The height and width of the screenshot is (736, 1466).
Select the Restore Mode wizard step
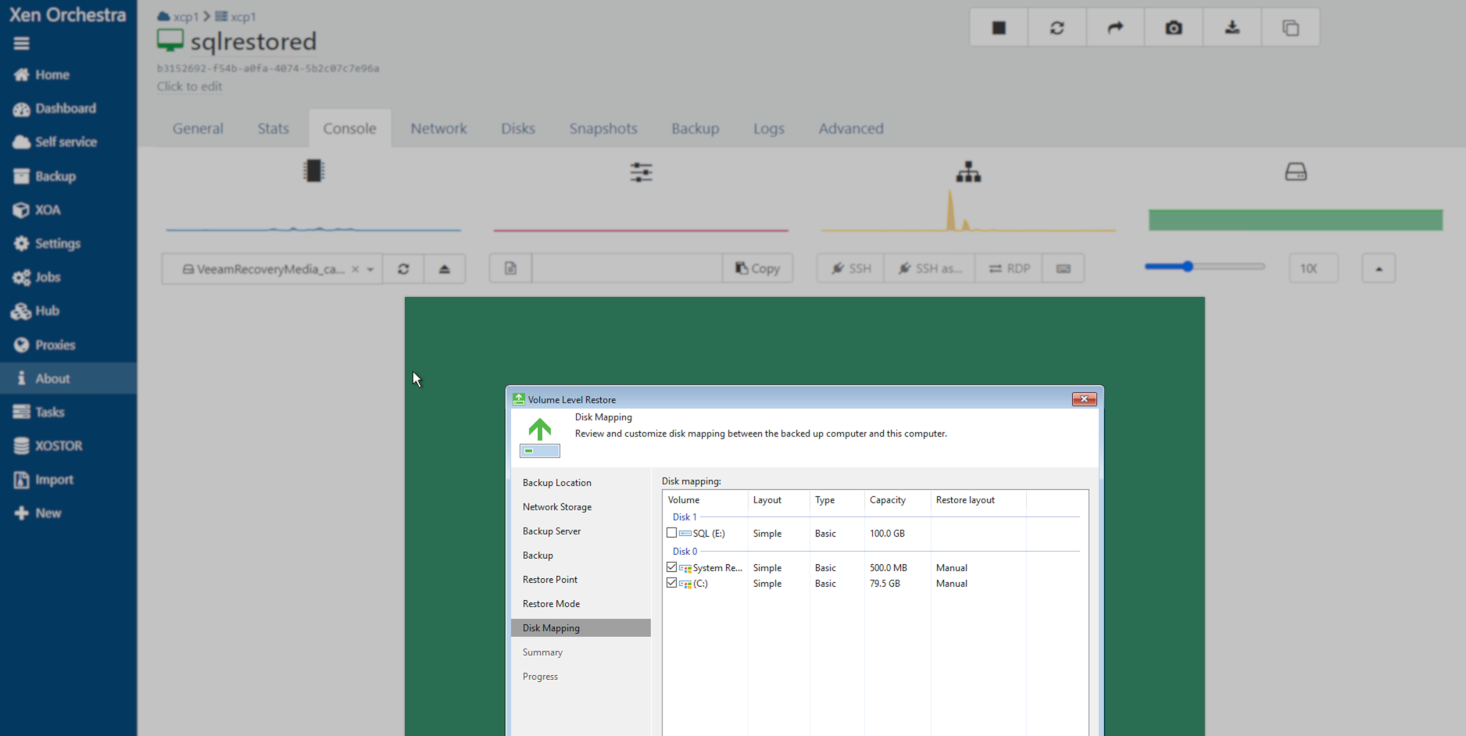pyautogui.click(x=551, y=604)
